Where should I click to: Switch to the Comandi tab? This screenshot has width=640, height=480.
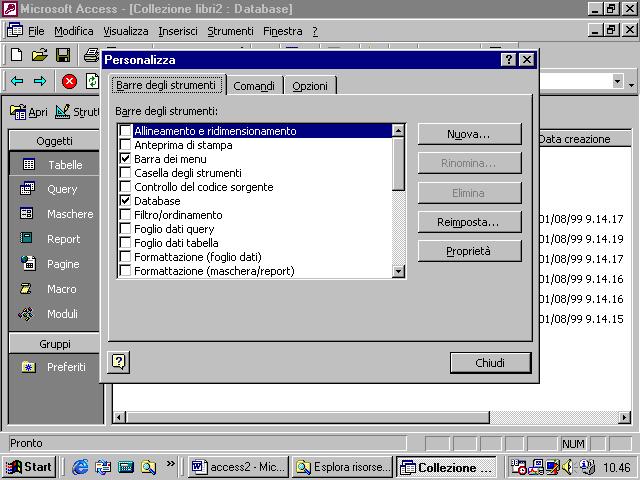[x=254, y=86]
